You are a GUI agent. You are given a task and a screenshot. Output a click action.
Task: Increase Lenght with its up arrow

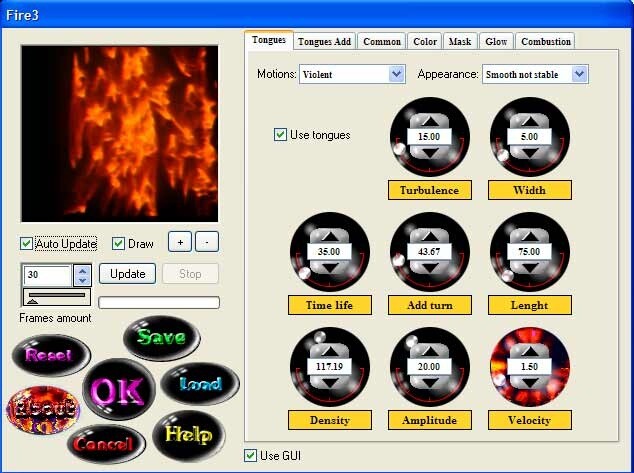[530, 236]
